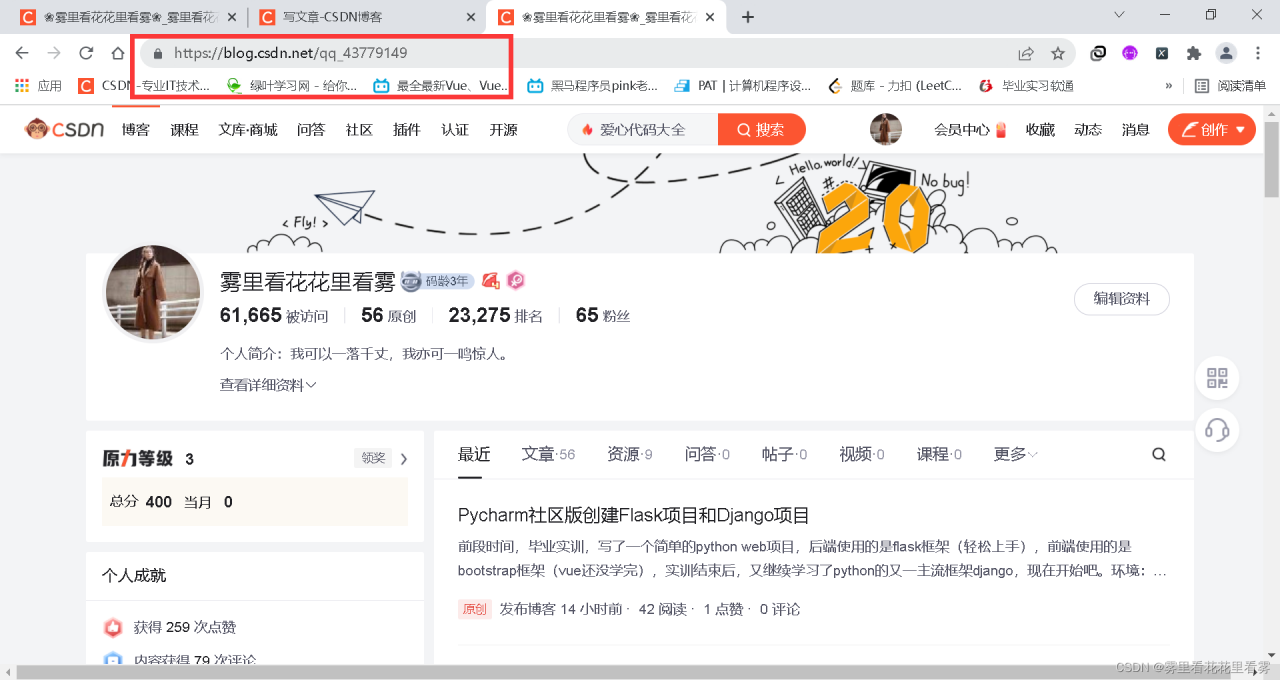Click the address bar URL
The width and height of the screenshot is (1280, 680).
tap(291, 53)
